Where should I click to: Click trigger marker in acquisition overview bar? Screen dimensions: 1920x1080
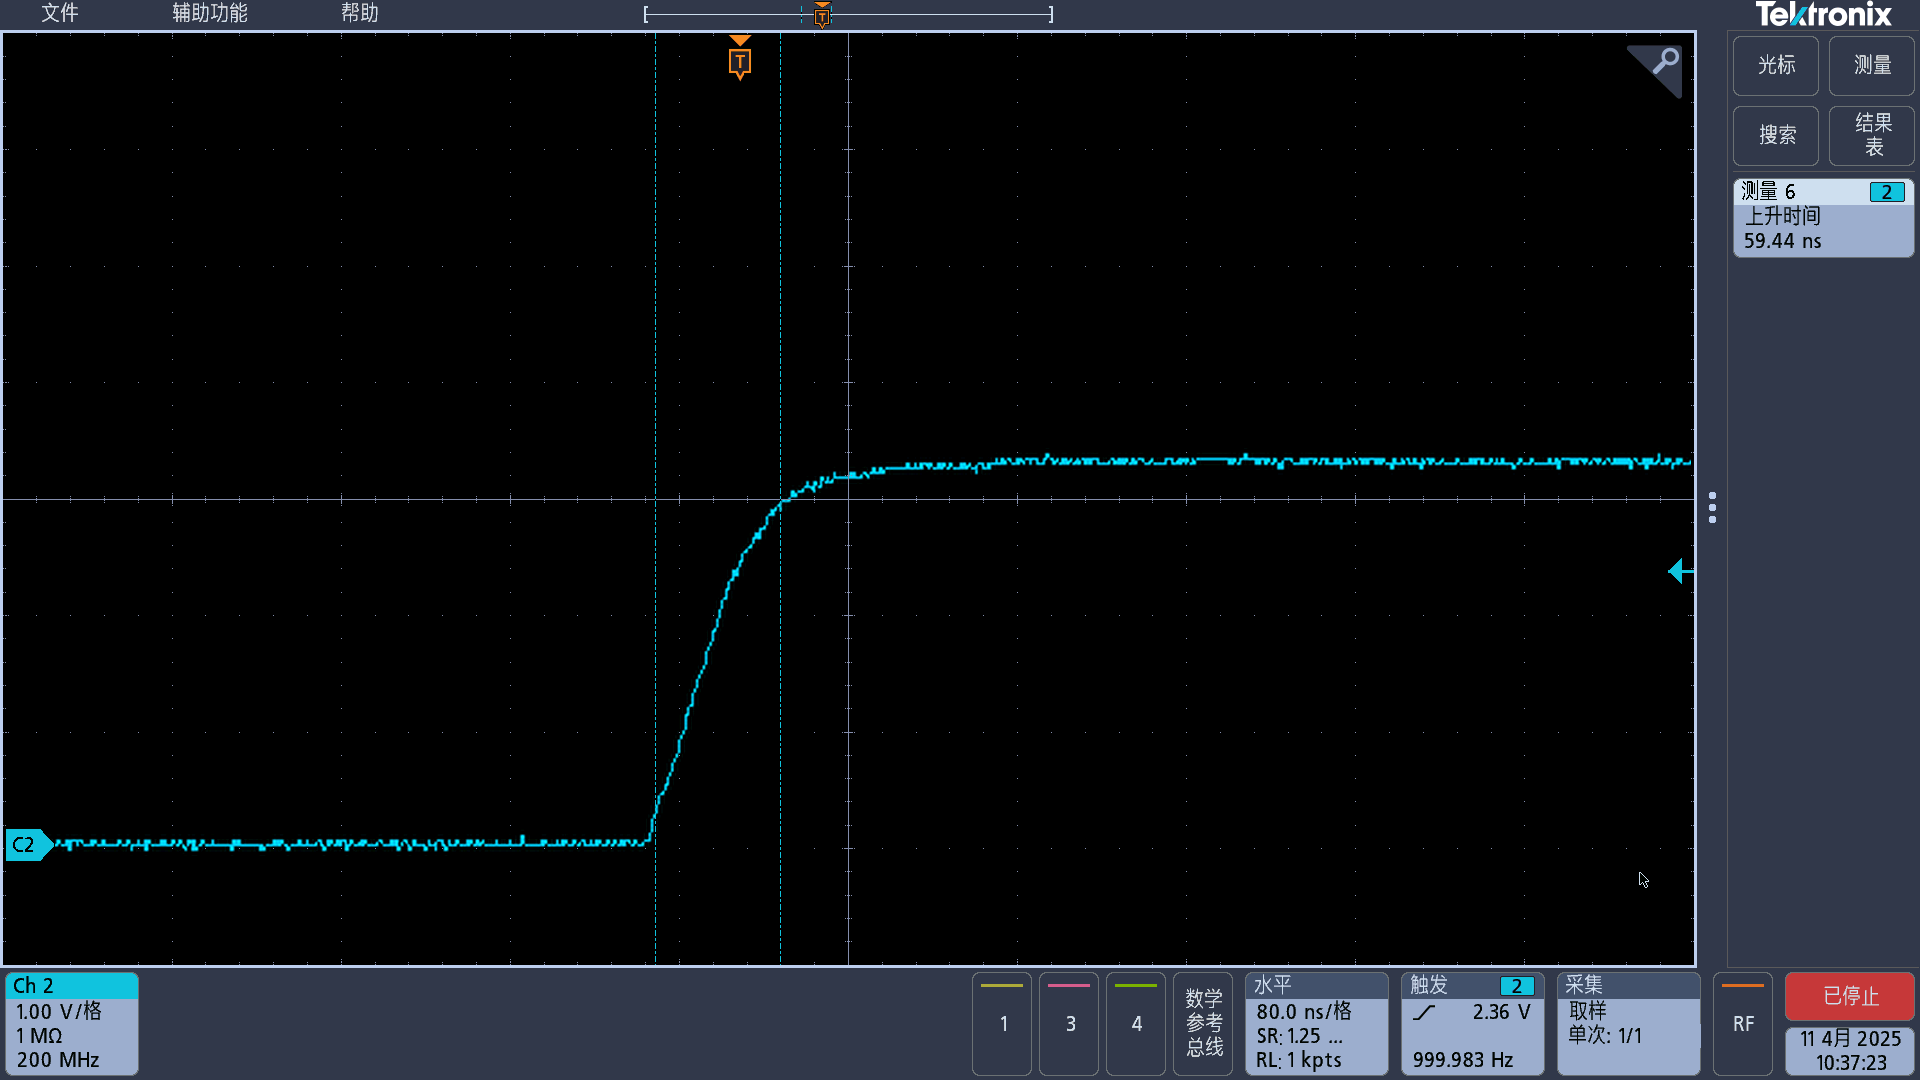[822, 15]
